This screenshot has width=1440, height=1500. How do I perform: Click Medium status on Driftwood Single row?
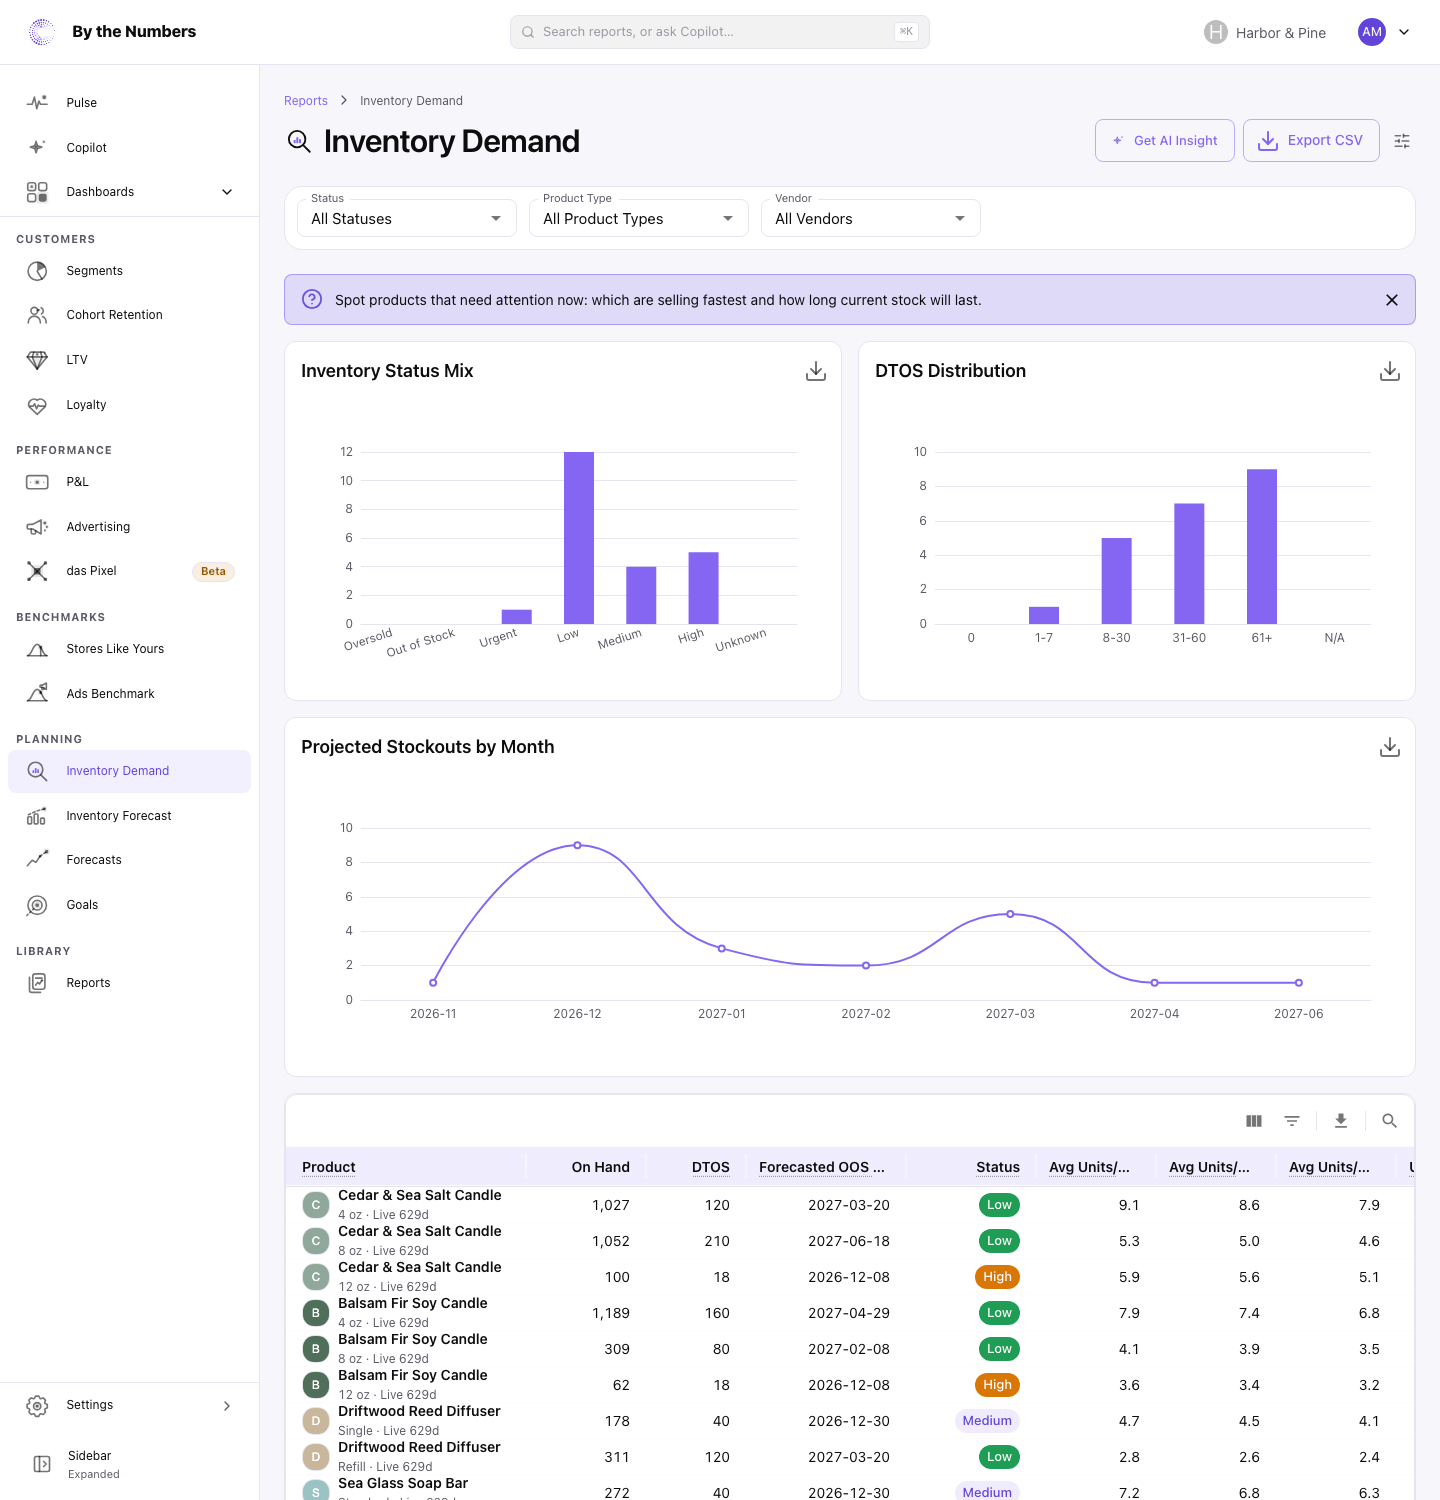[987, 1421]
